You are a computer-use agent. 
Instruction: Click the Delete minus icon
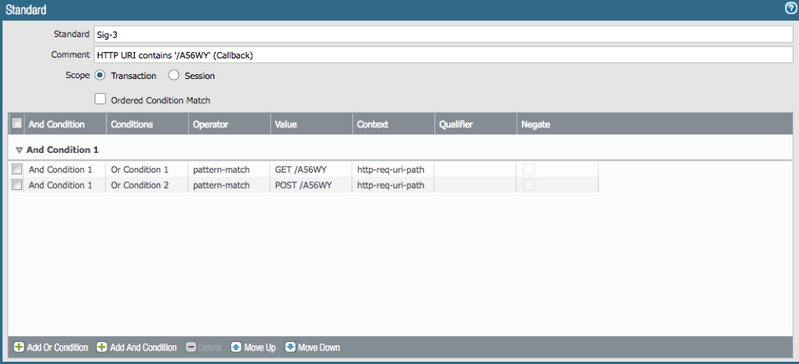[191, 347]
